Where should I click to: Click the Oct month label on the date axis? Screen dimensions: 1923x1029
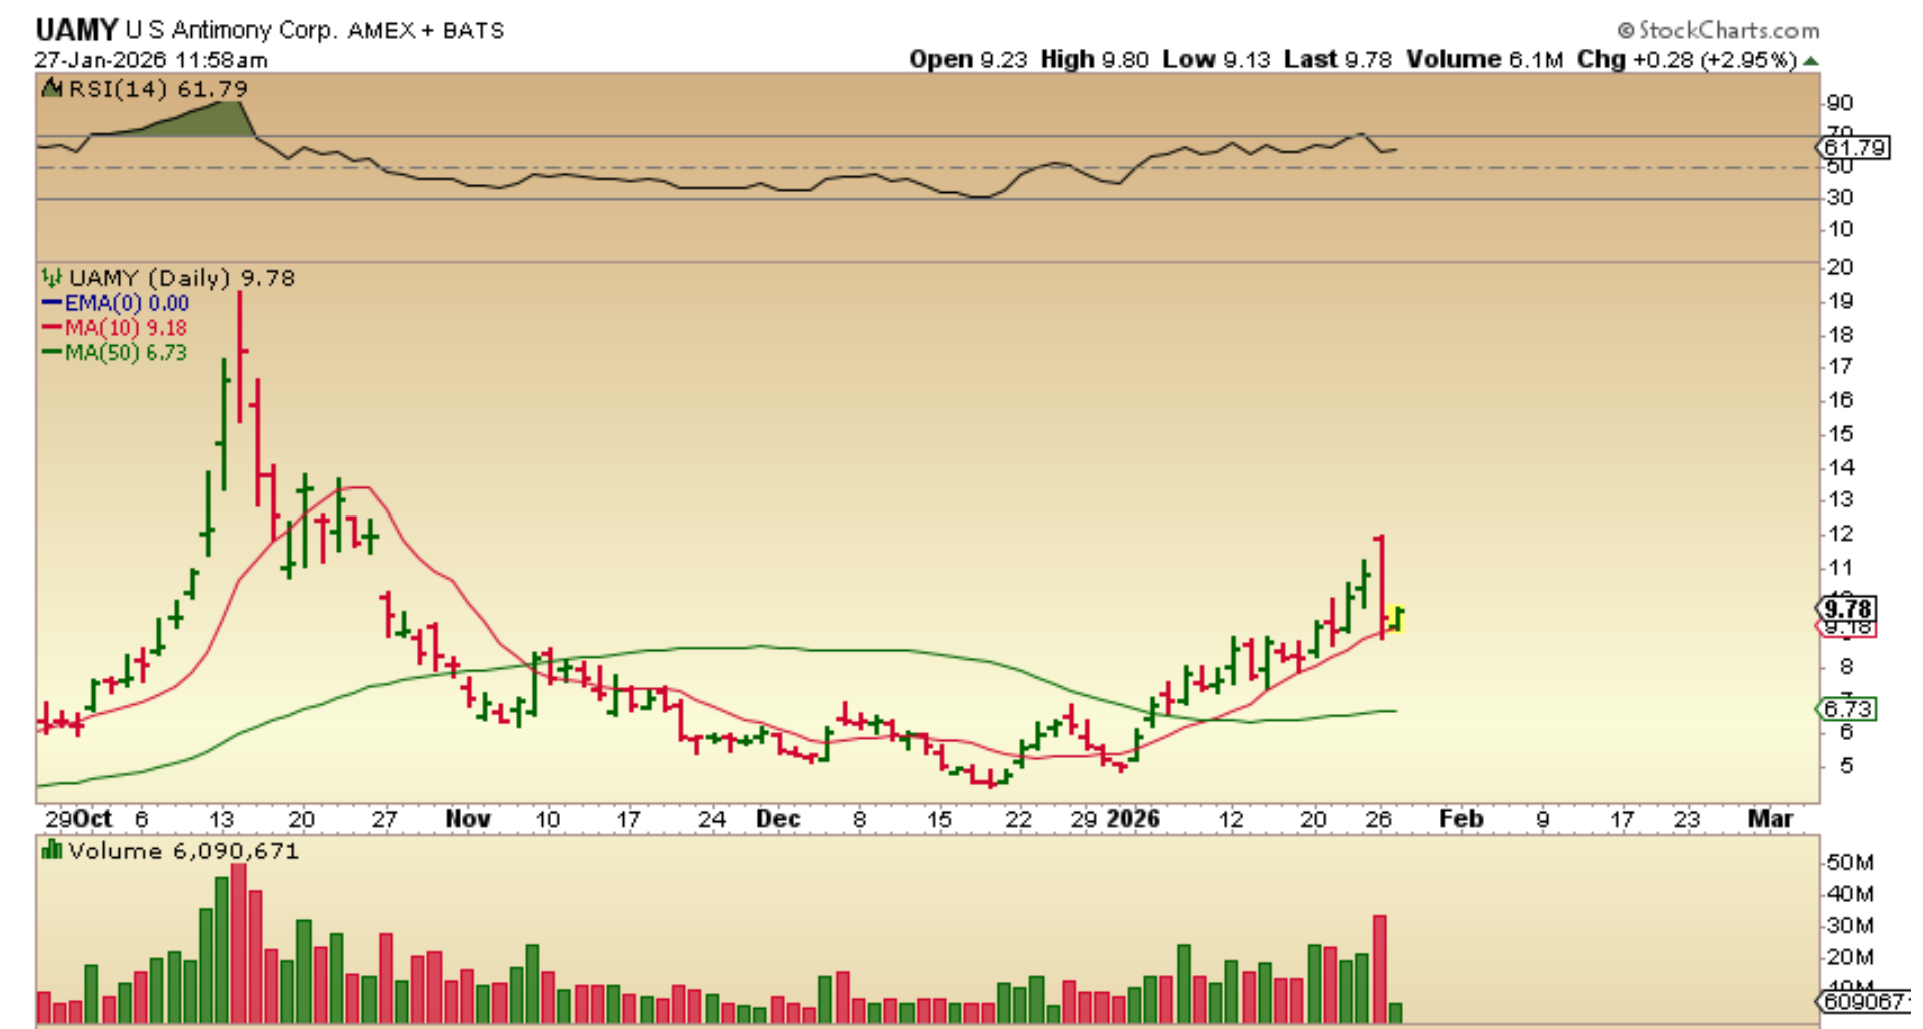[x=93, y=819]
